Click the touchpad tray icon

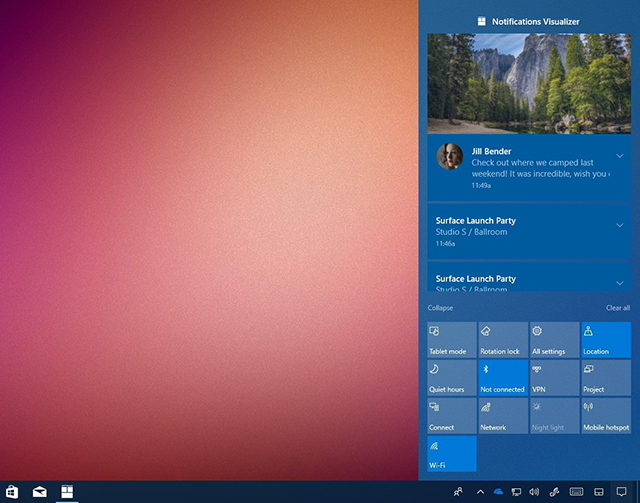(598, 492)
